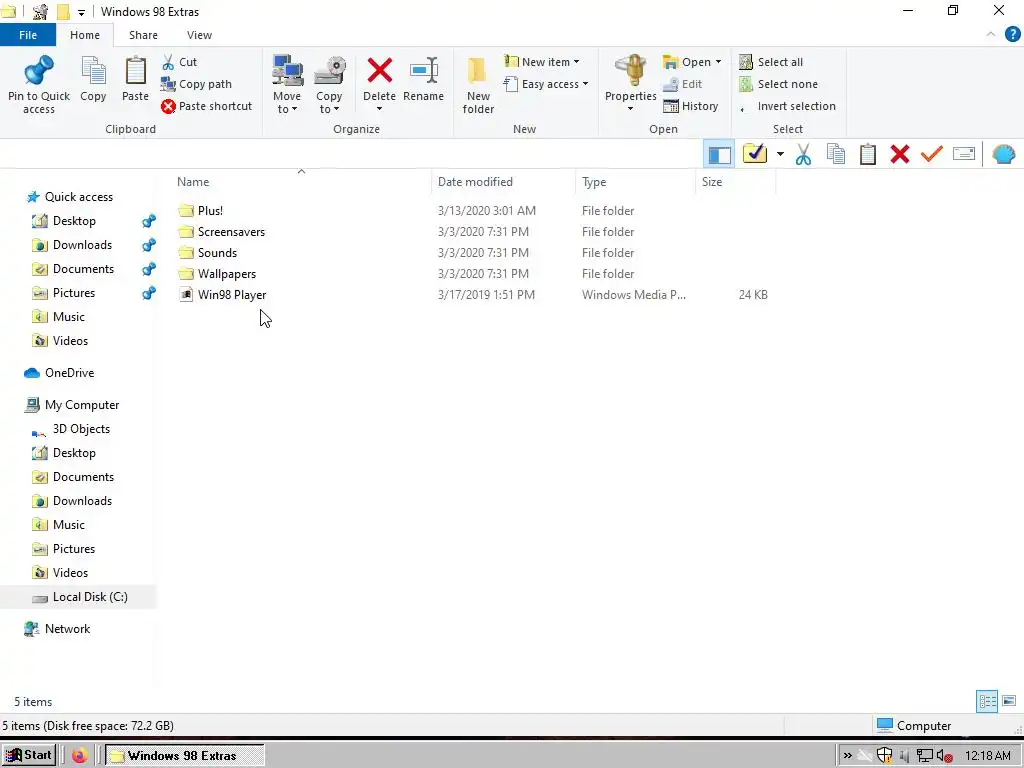
Task: Click the History button
Action: pos(691,106)
